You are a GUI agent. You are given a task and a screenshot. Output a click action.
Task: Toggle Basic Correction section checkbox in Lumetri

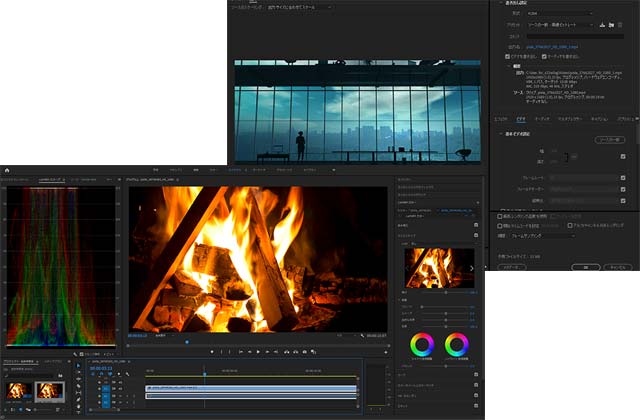[x=476, y=225]
